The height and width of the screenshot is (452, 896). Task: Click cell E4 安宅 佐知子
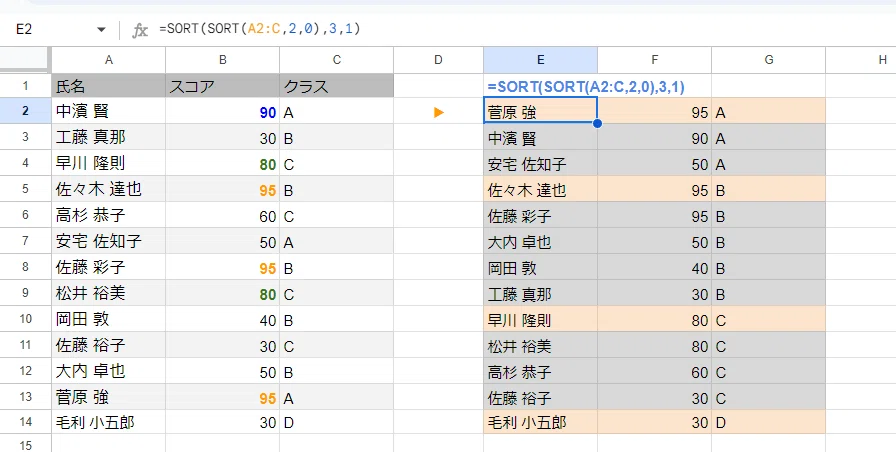point(541,165)
